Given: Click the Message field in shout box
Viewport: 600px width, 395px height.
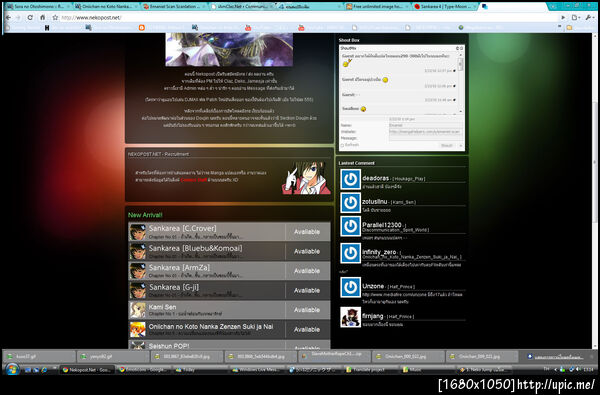Looking at the screenshot, I should point(426,138).
